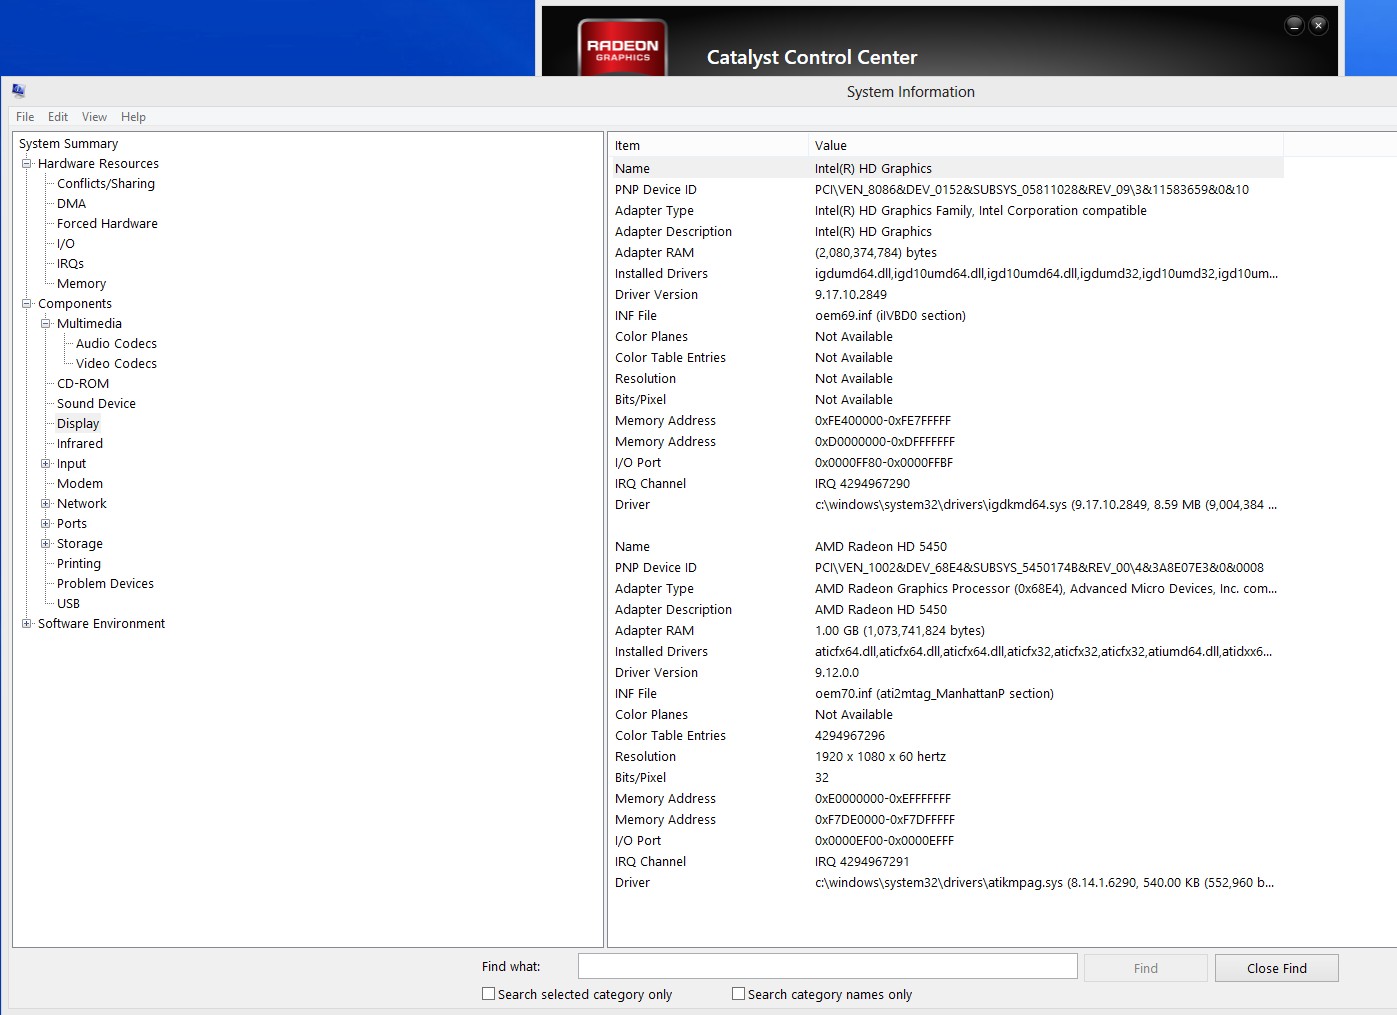Select the memory address 0xD0000000-0xDFFFFFFF
The height and width of the screenshot is (1015, 1397).
click(x=885, y=441)
